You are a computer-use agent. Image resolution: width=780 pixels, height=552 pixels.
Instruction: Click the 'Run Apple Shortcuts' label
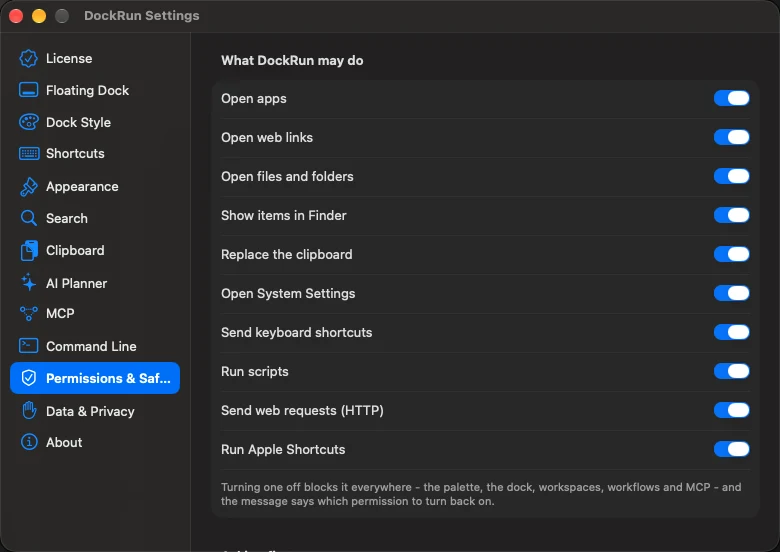283,450
